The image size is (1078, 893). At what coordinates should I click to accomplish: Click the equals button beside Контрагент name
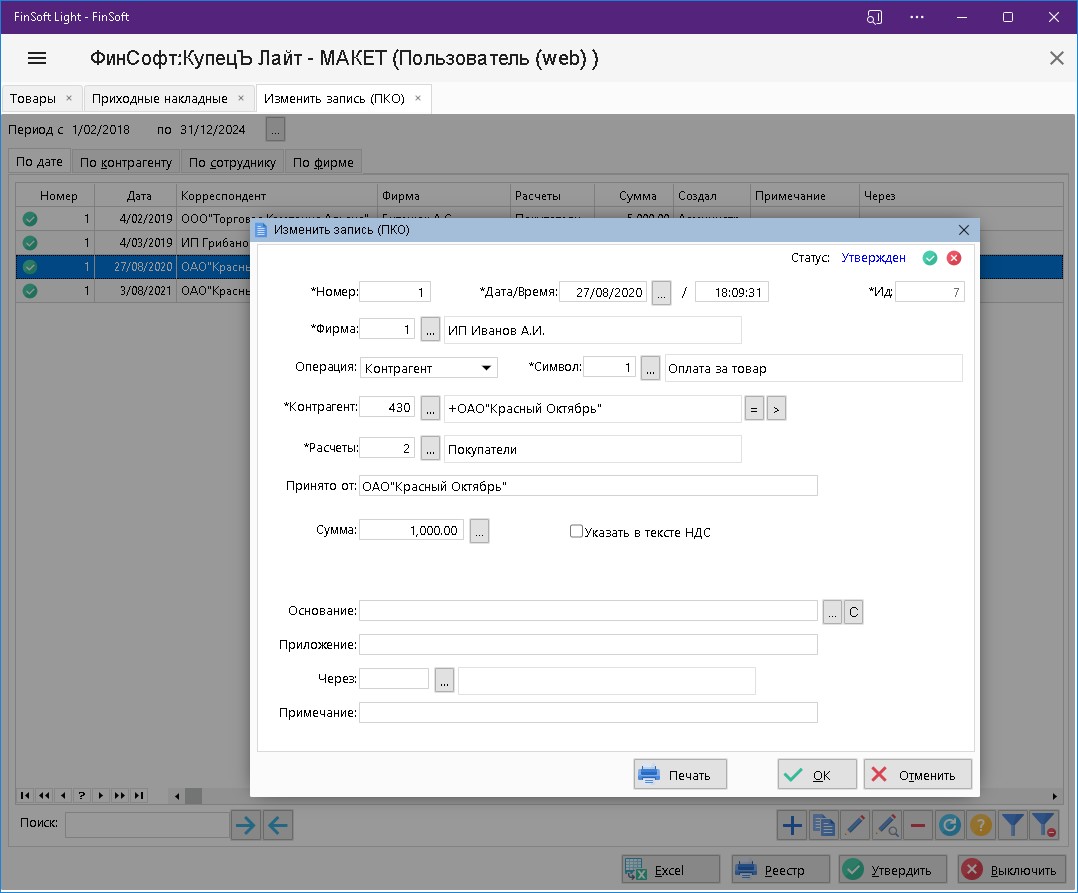pyautogui.click(x=754, y=408)
